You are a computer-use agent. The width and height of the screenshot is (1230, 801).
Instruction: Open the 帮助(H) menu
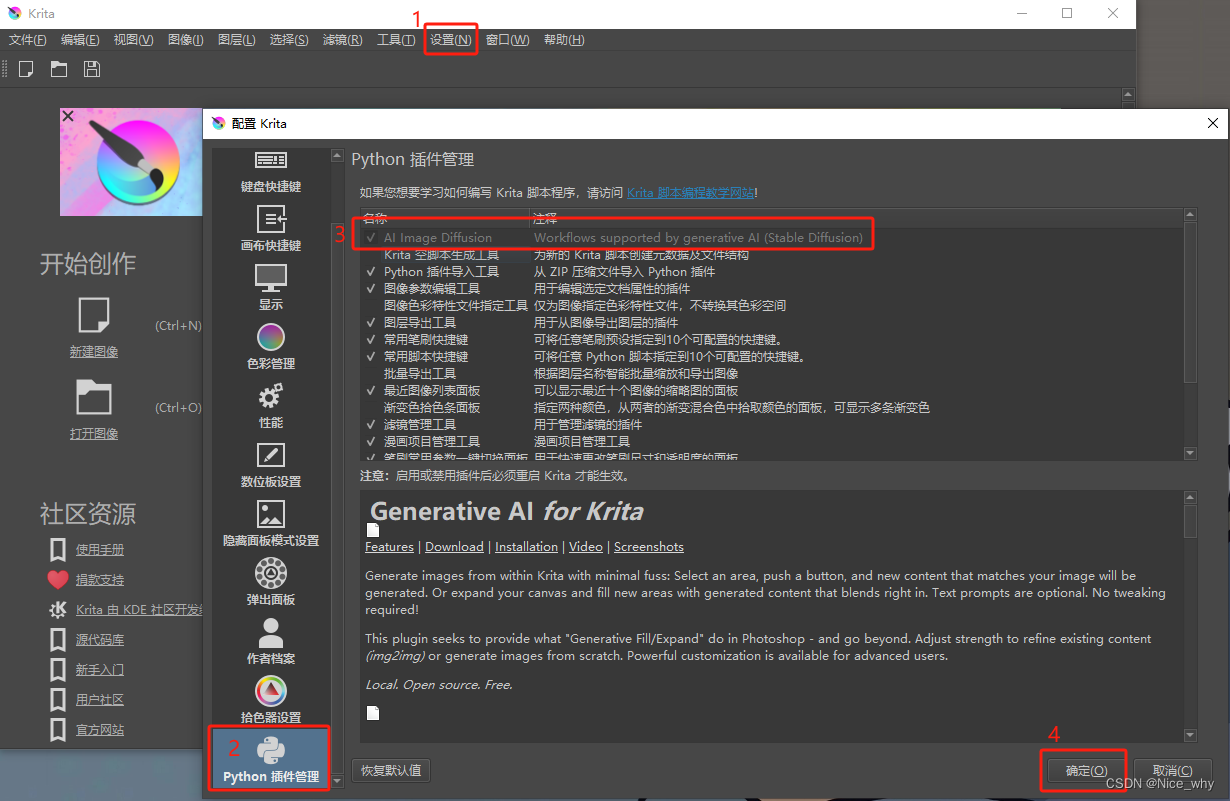click(564, 40)
